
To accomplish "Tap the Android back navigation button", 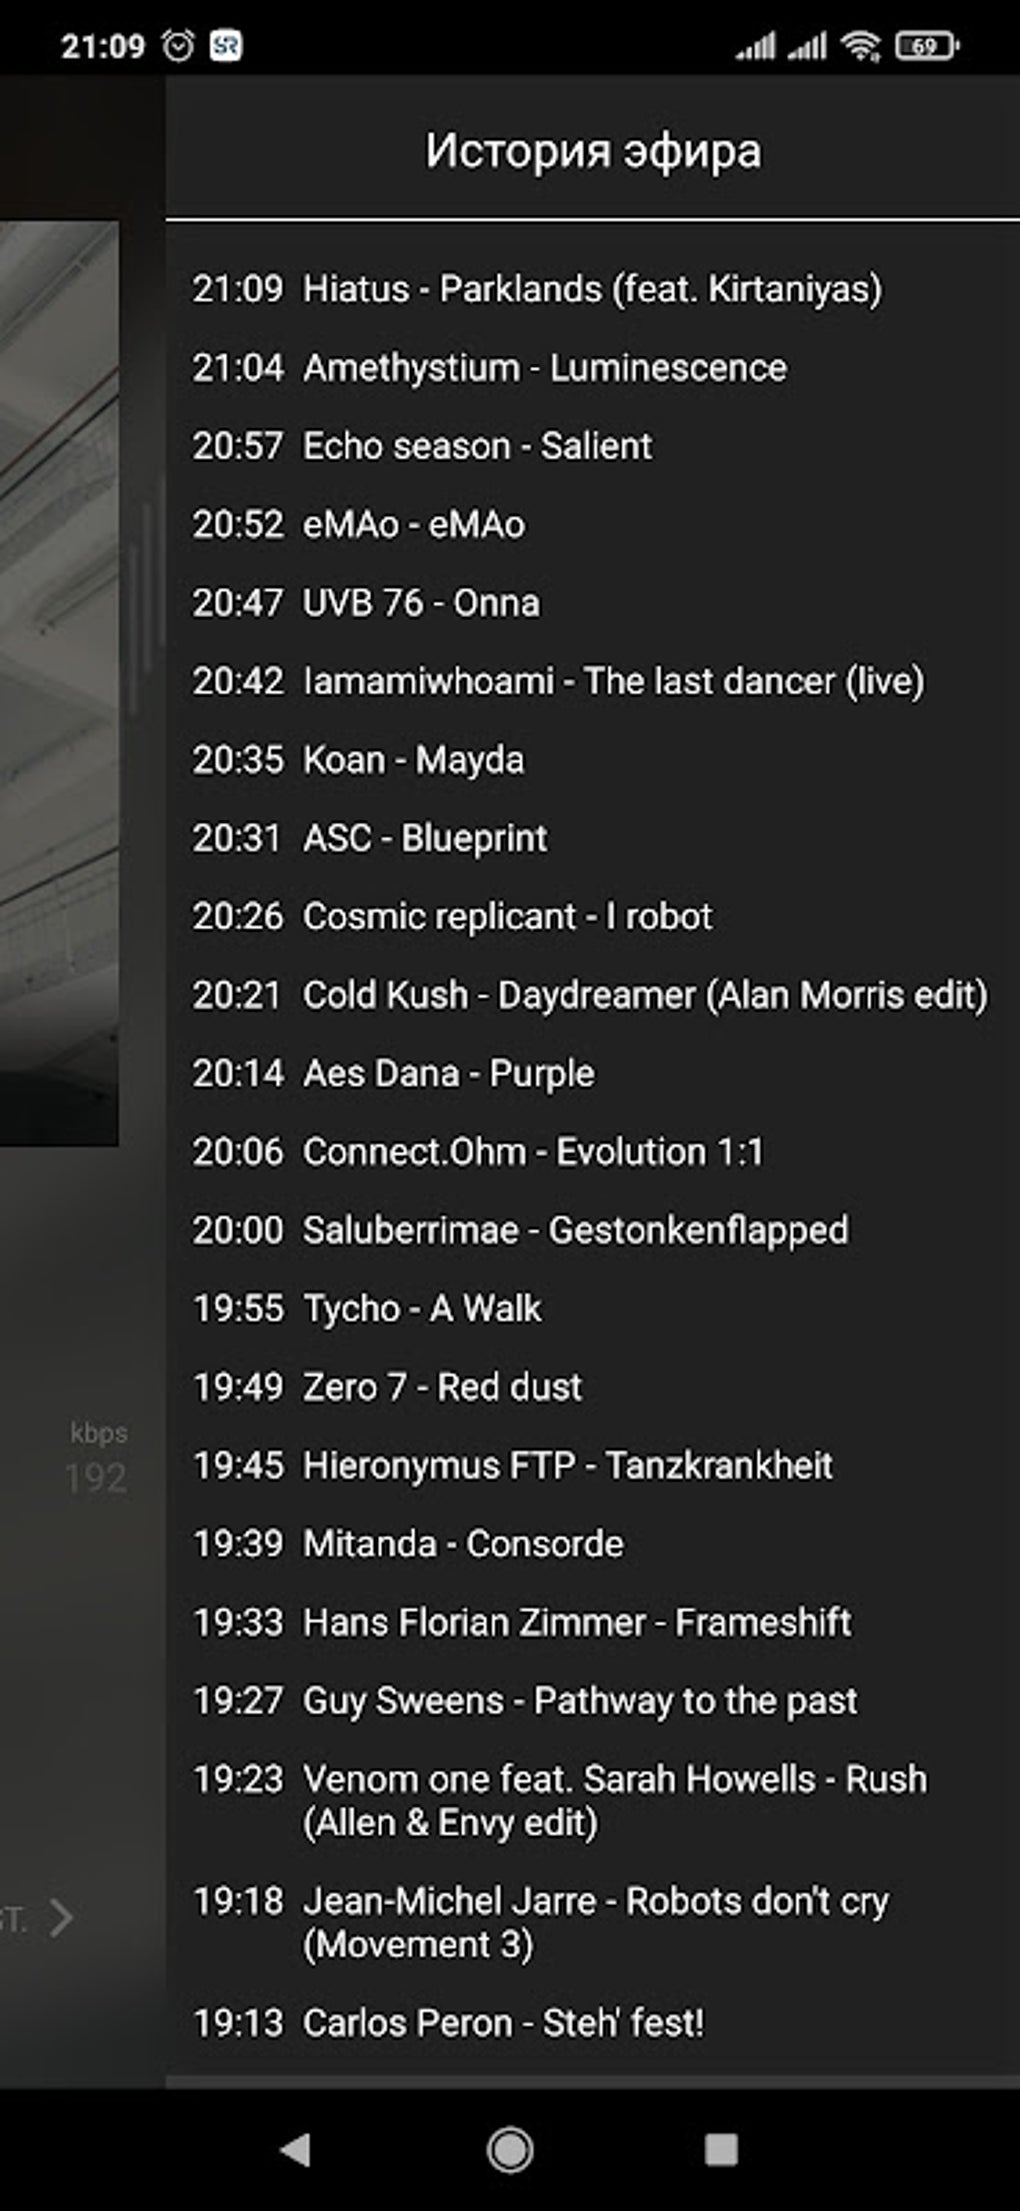I will 296,2148.
